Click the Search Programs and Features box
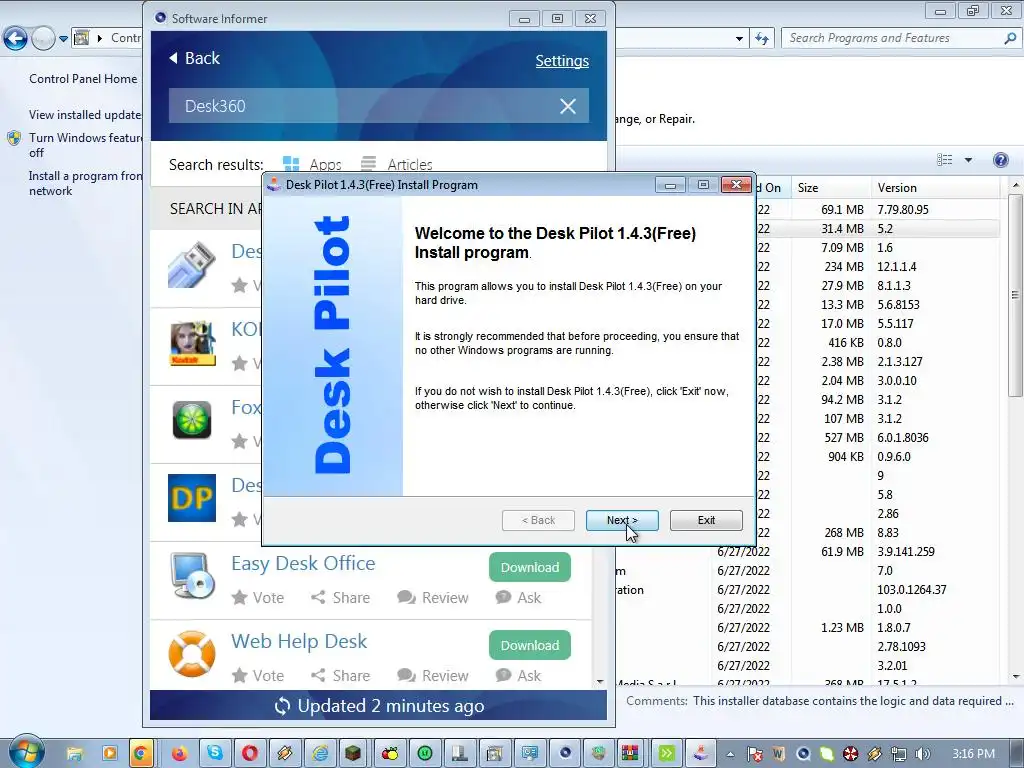This screenshot has width=1024, height=768. [892, 38]
